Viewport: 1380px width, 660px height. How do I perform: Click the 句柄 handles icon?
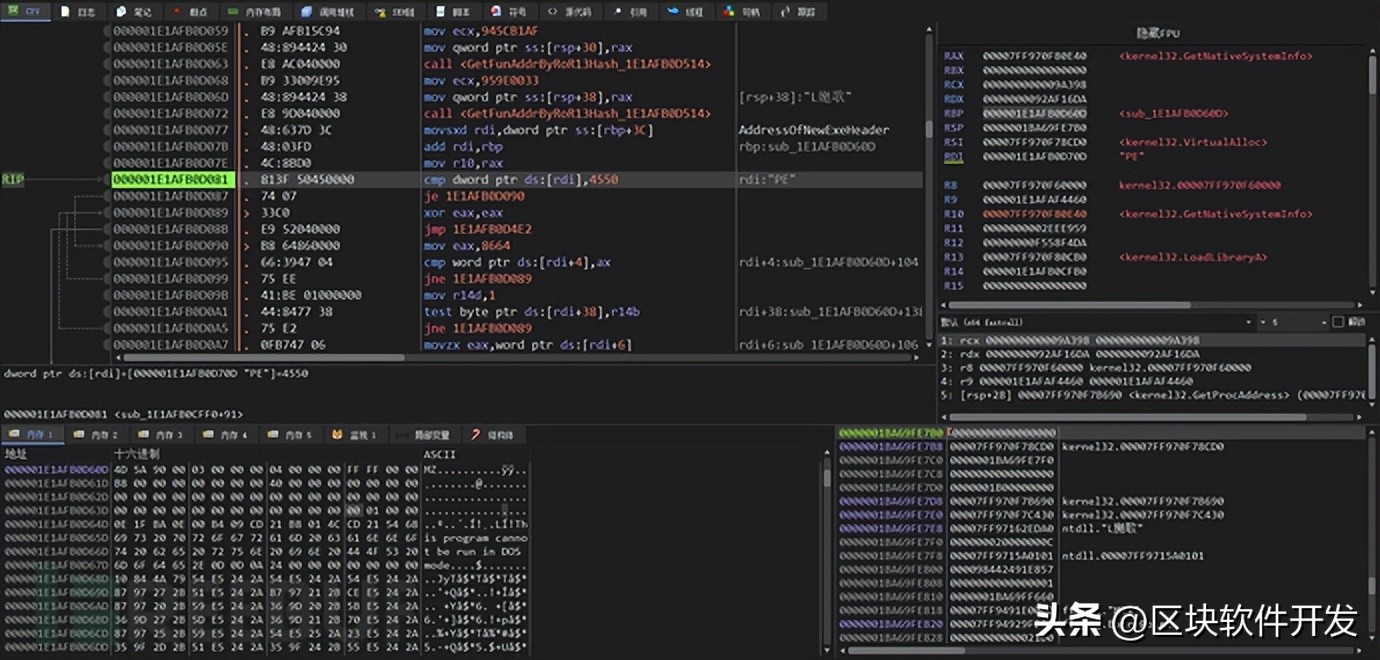pos(728,11)
